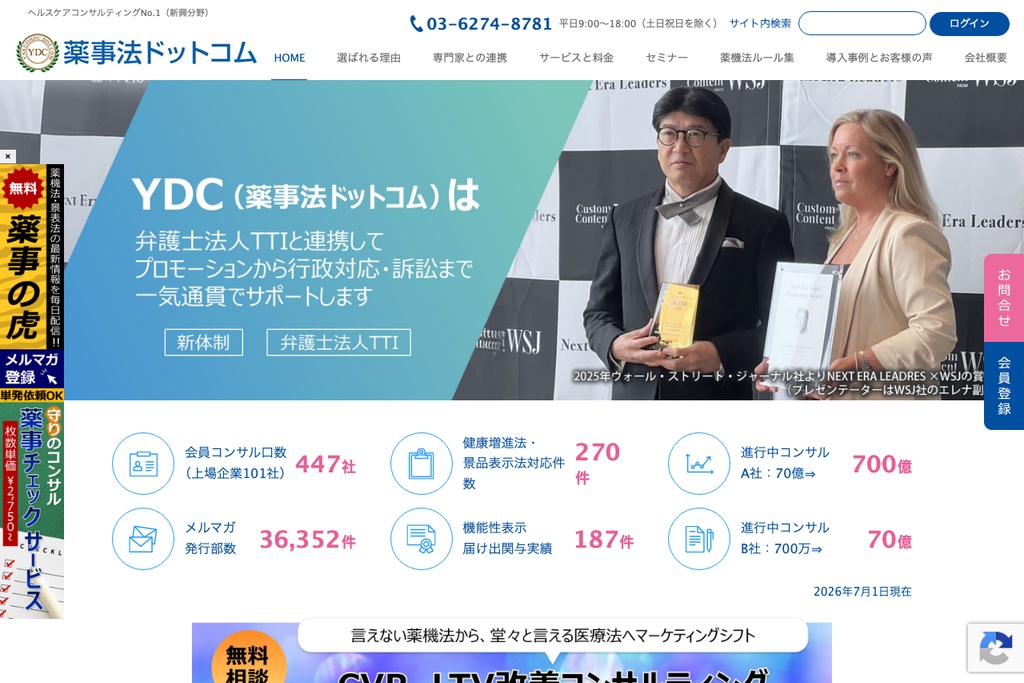Viewport: 1024px width, 683px height.
Task: Close the left floating banner with × button
Action: click(8, 157)
